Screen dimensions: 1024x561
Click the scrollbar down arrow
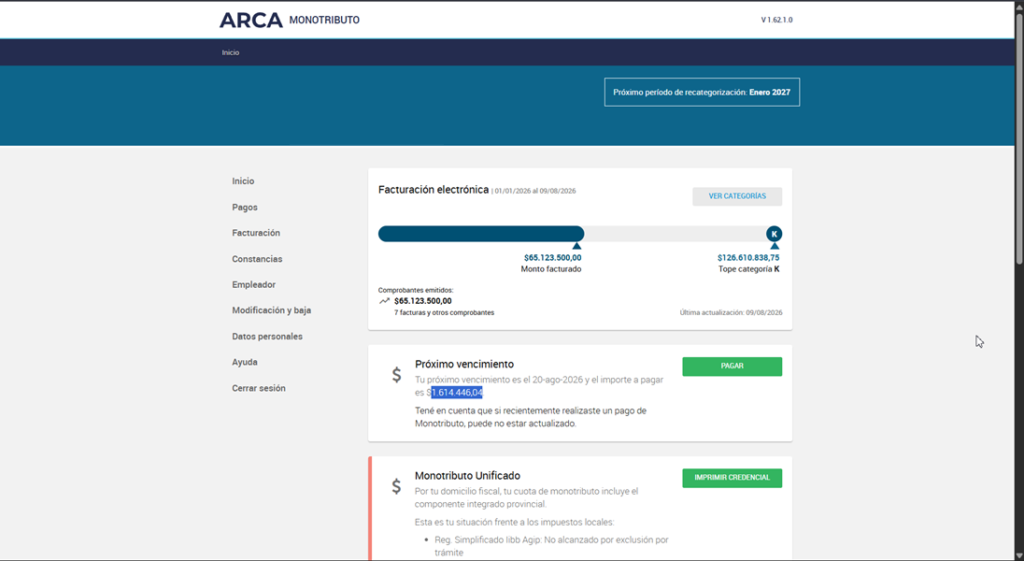click(x=1019, y=556)
